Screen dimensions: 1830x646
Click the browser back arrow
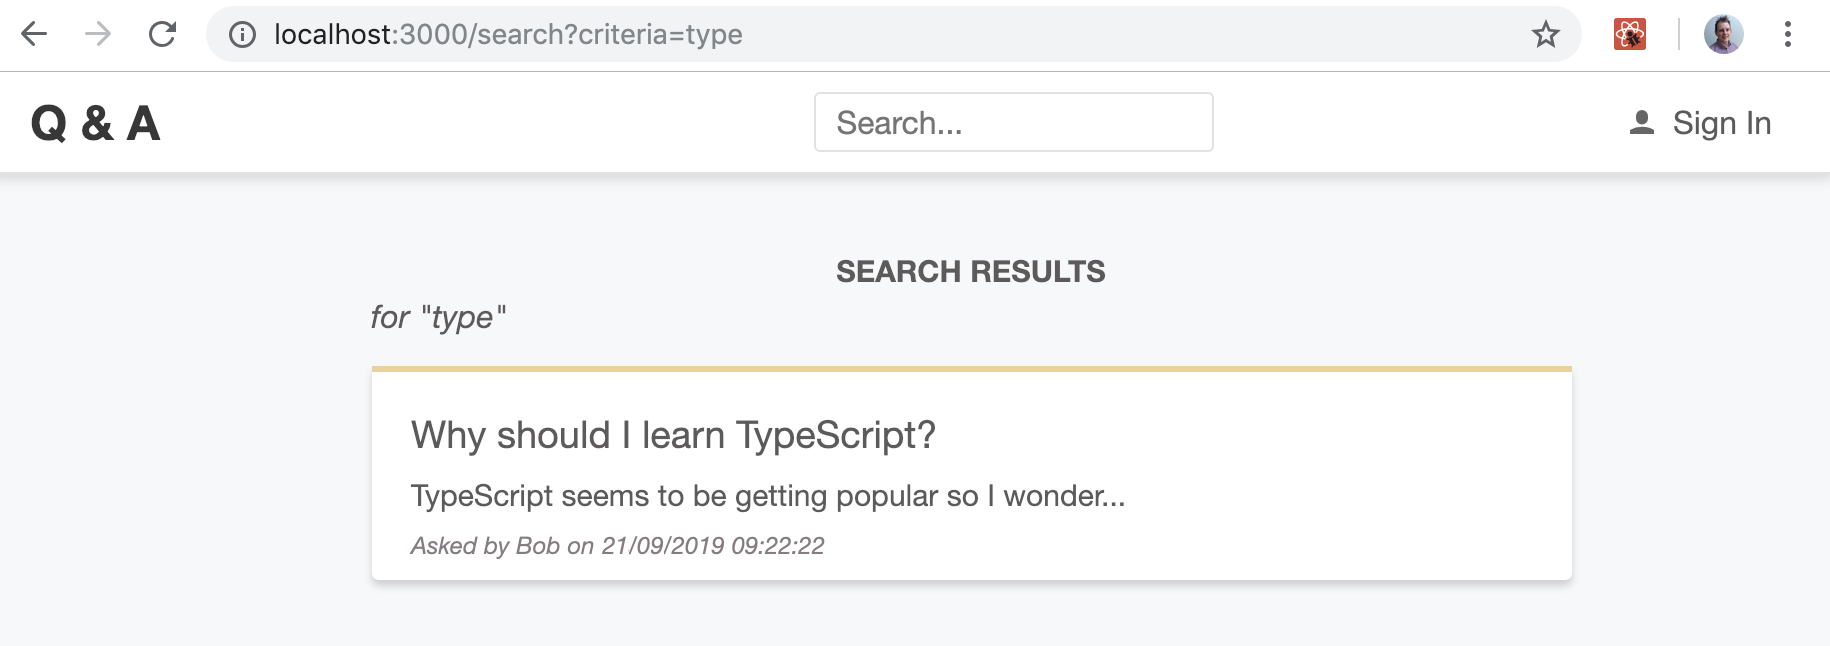tap(34, 35)
